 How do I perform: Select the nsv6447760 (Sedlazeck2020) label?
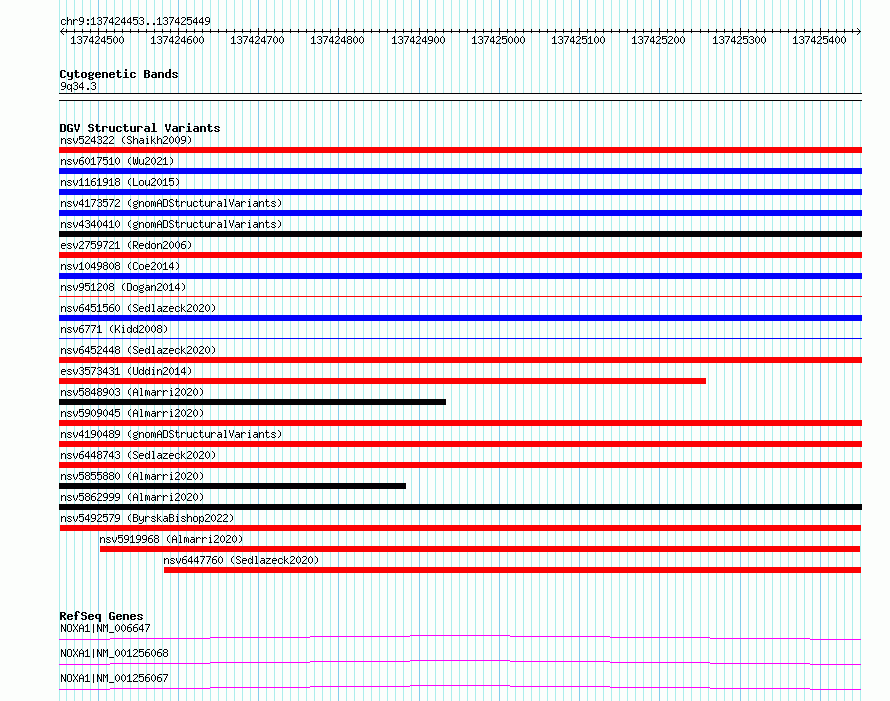[x=241, y=560]
